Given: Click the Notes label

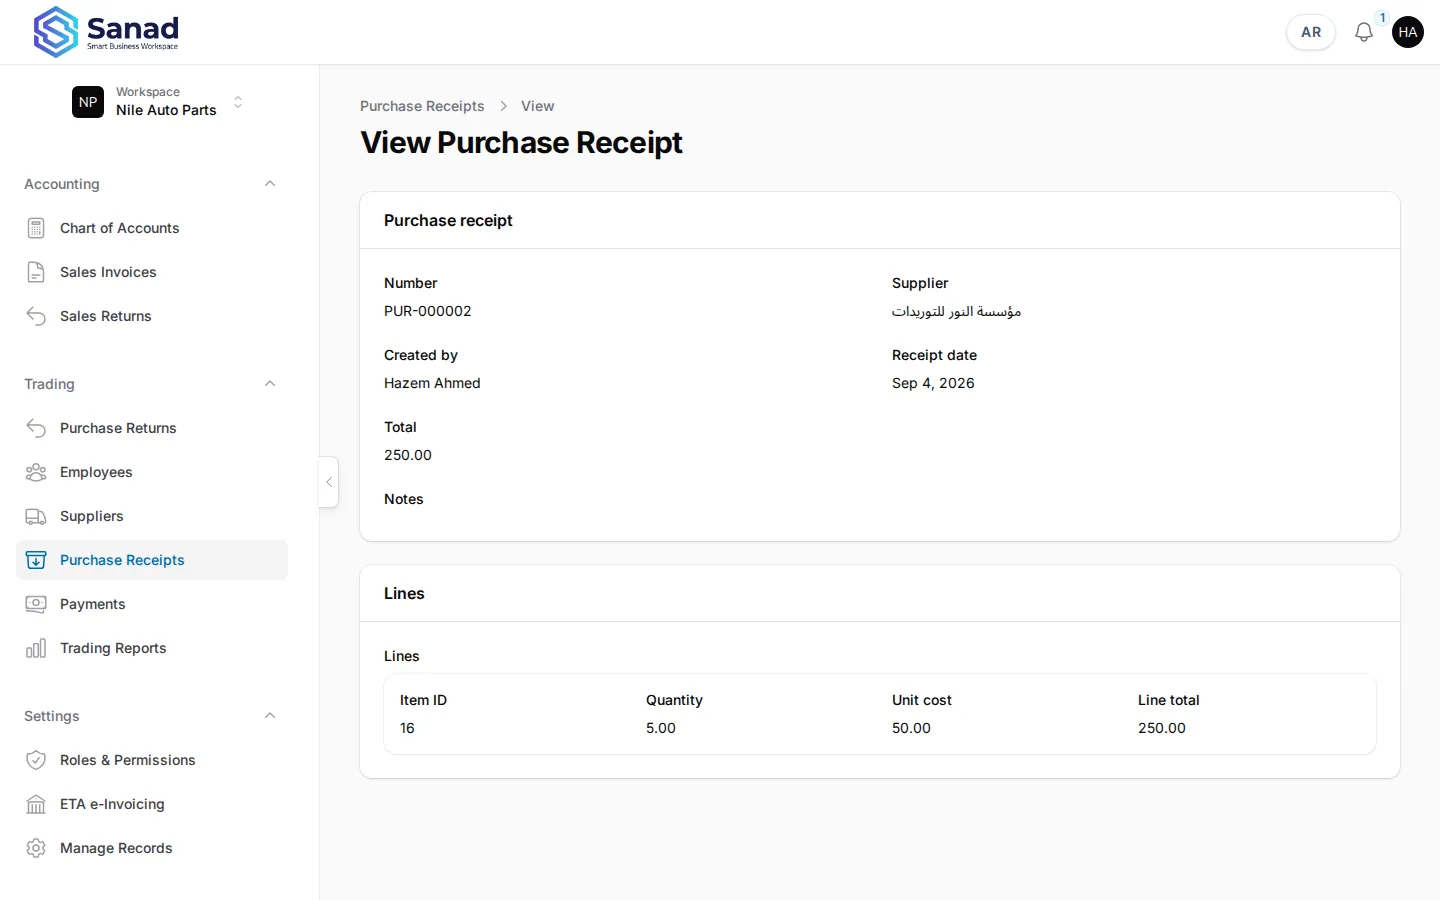Looking at the screenshot, I should [404, 499].
